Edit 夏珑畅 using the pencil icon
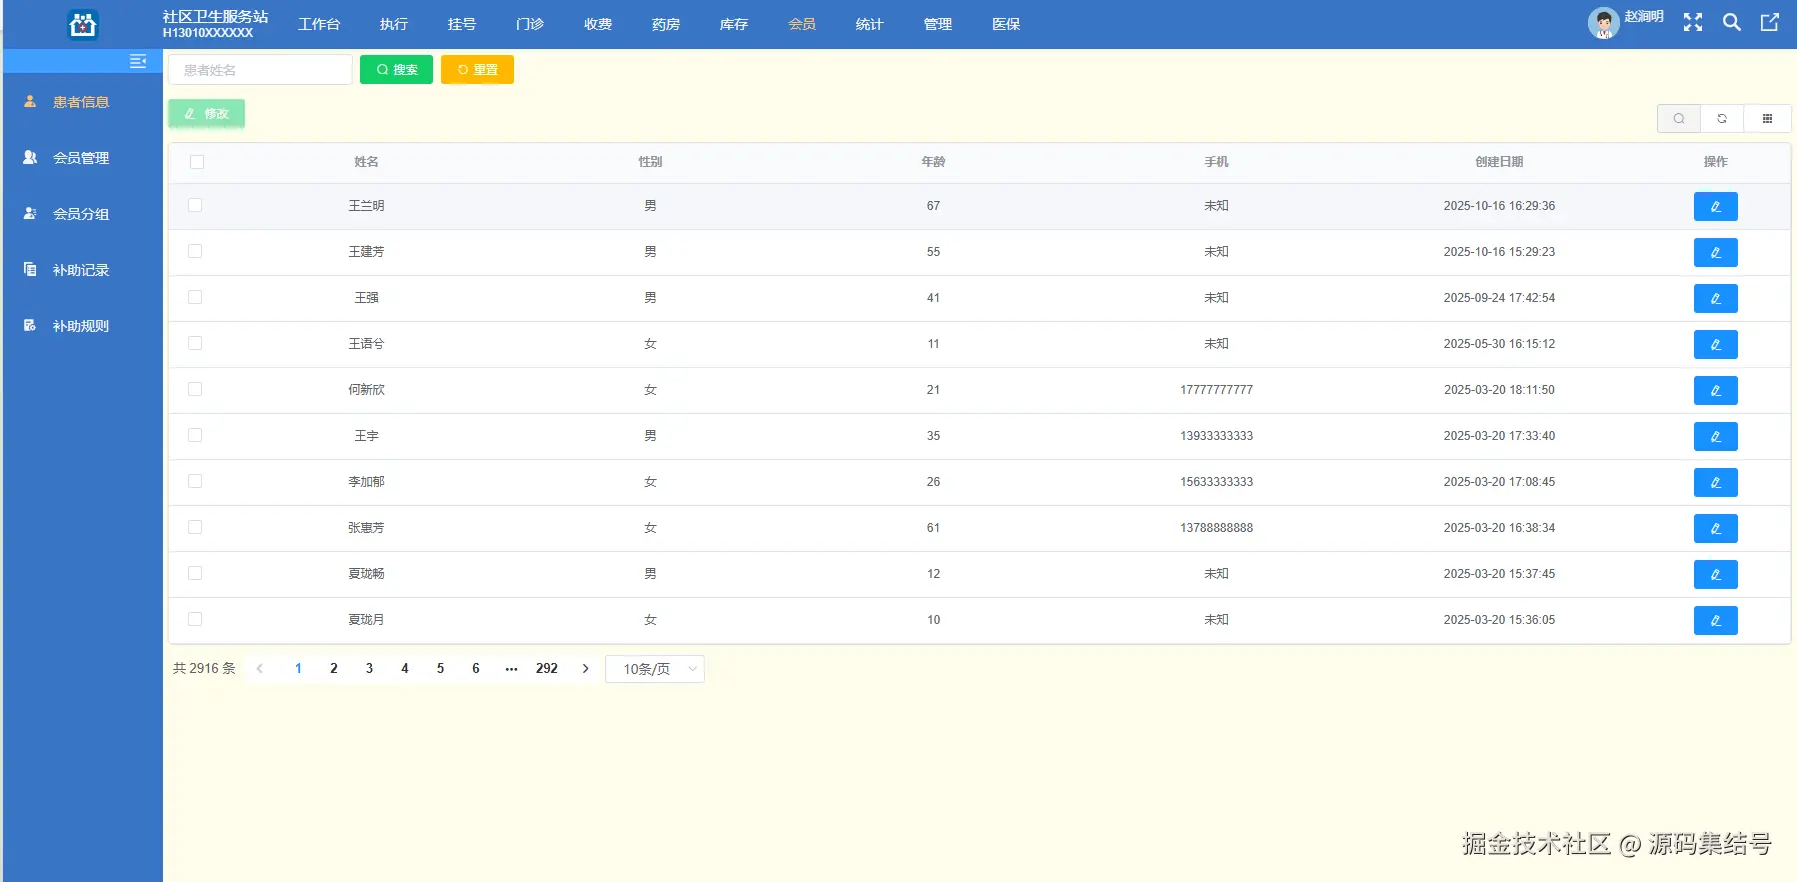 click(1716, 574)
